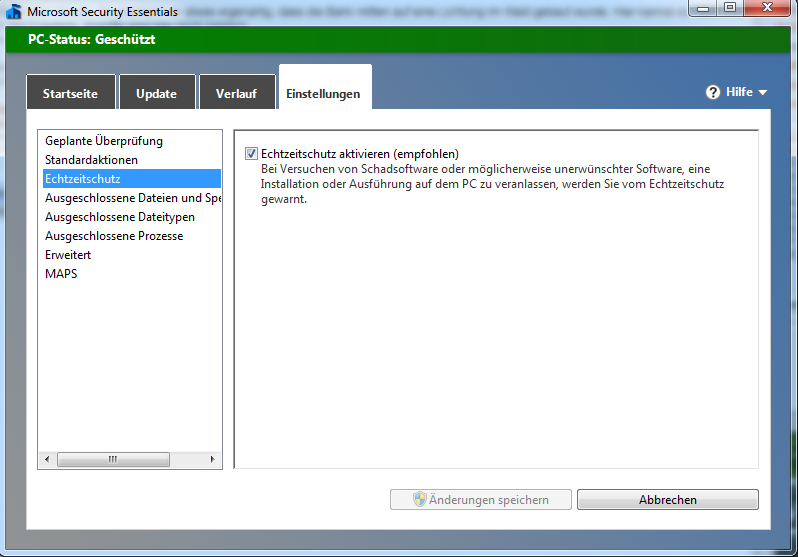The height and width of the screenshot is (557, 798).
Task: Open Ausgeschlossene Dateien und Speicherorte entry
Action: point(132,198)
